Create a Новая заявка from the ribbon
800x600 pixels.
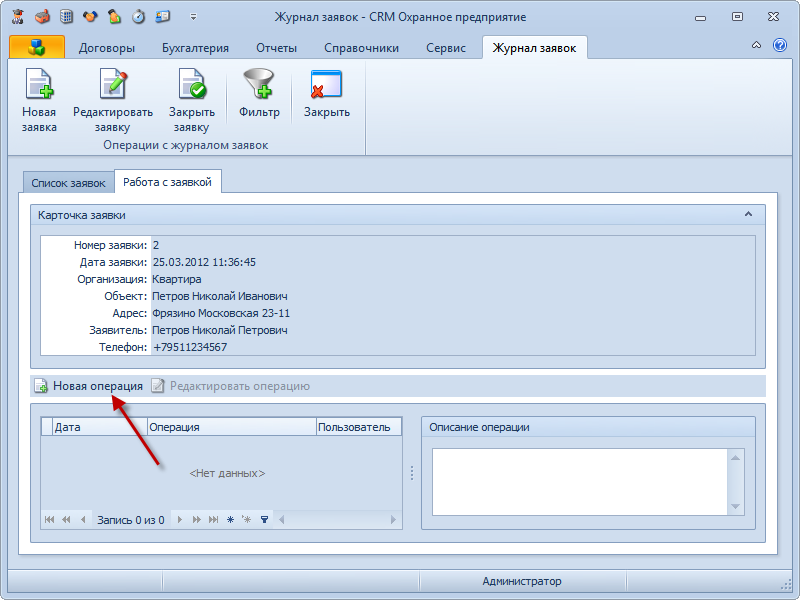click(39, 101)
